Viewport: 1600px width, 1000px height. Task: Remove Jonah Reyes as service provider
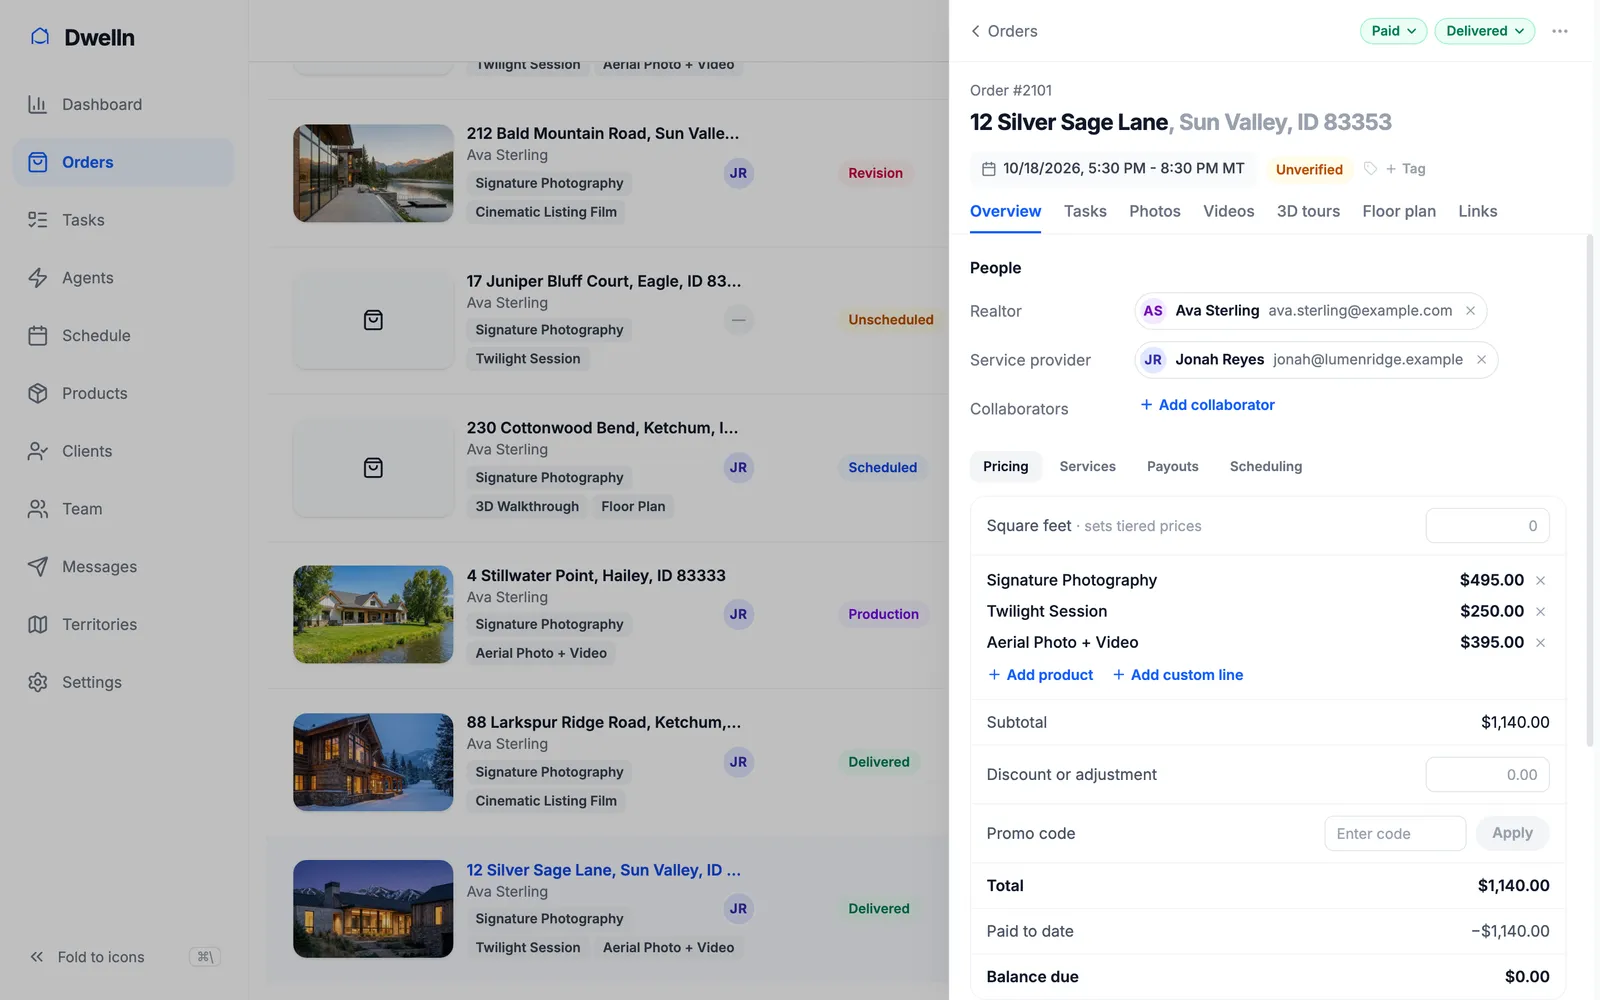pyautogui.click(x=1482, y=360)
